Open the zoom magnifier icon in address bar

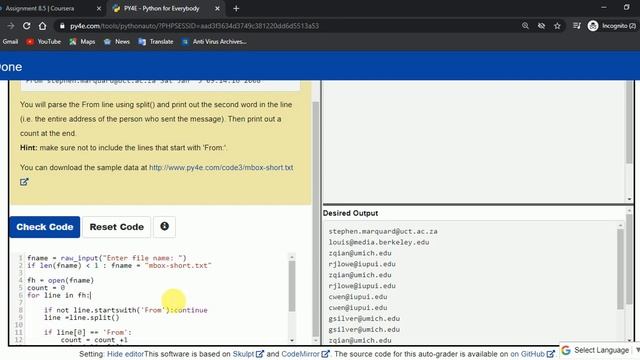[525, 26]
